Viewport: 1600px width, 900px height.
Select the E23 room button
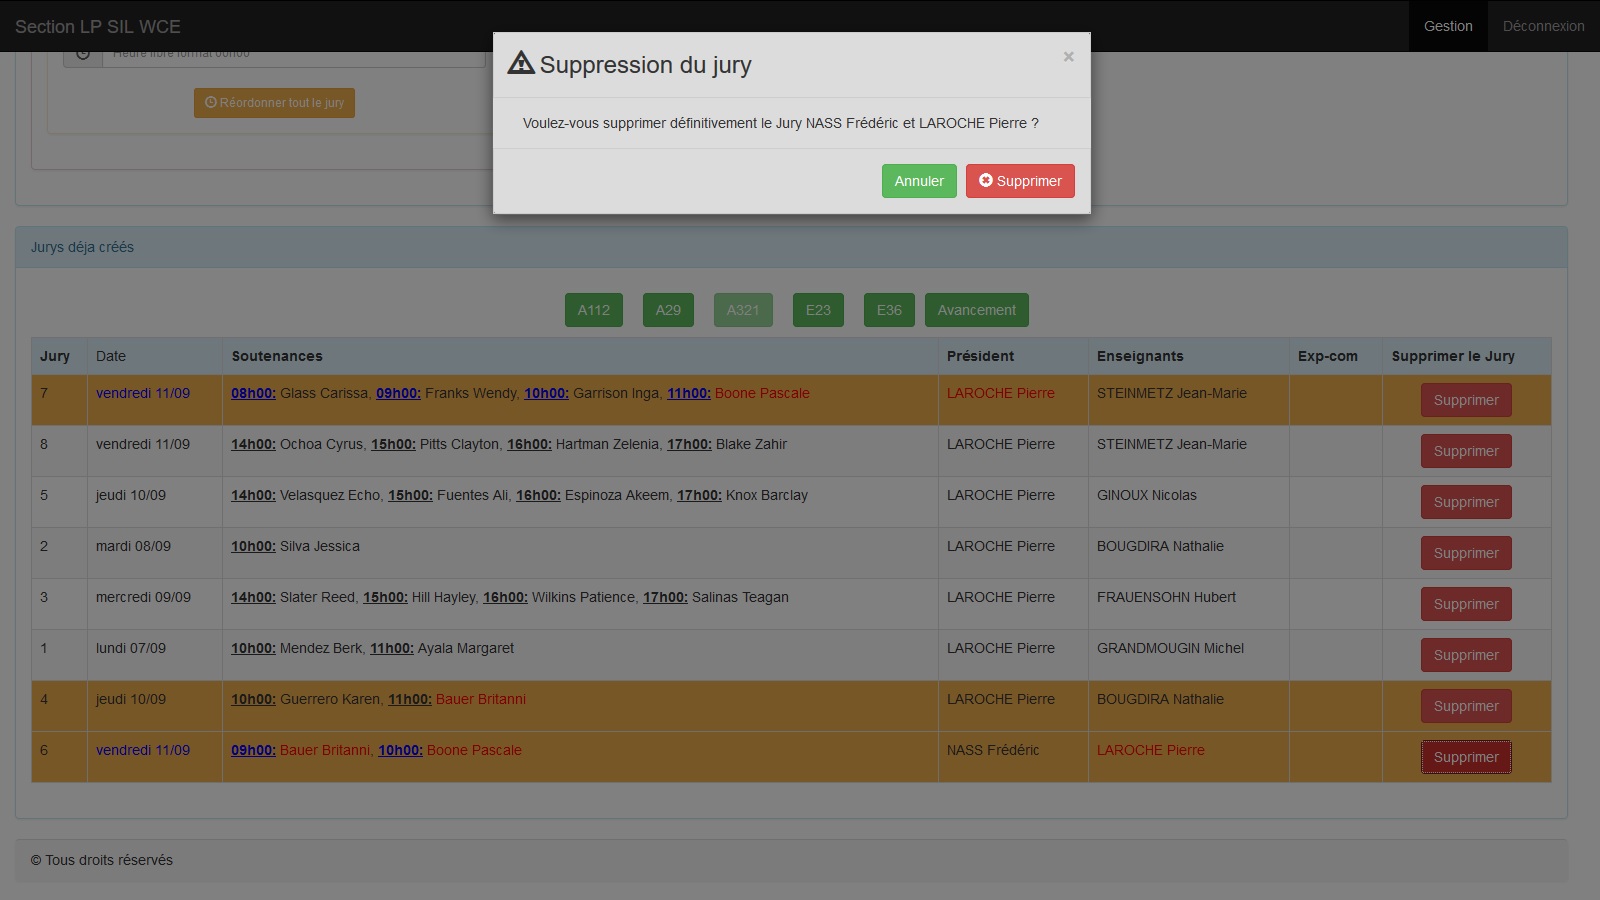(x=818, y=310)
